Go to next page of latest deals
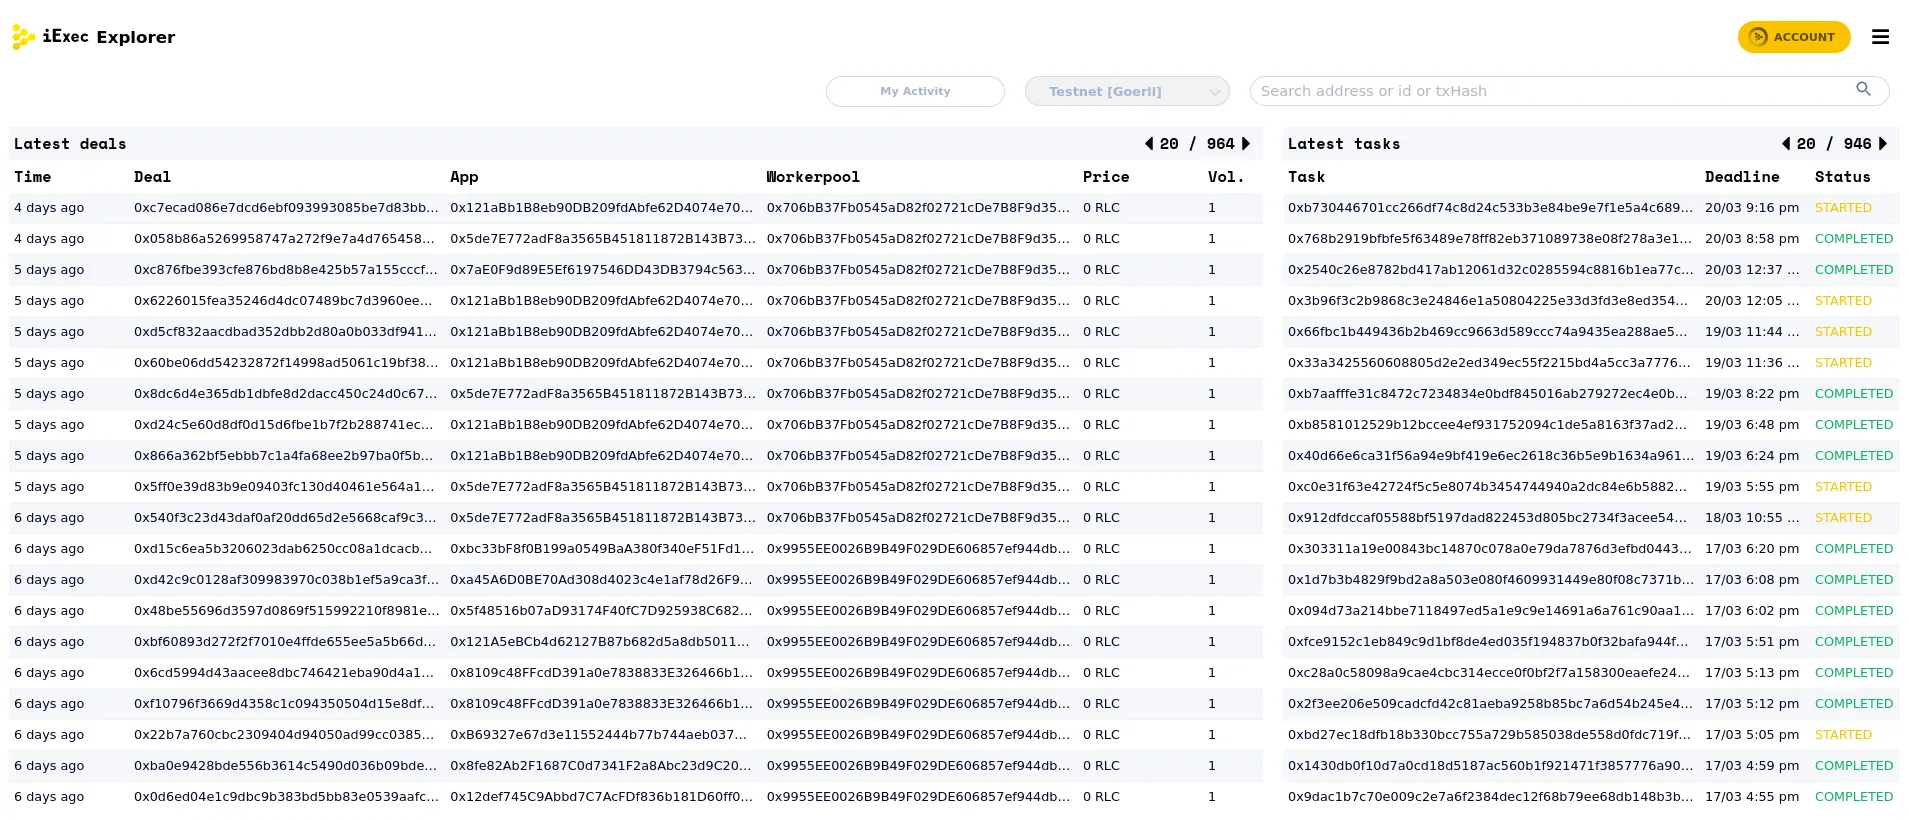Screen dimensions: 1909x820 pyautogui.click(x=1246, y=144)
